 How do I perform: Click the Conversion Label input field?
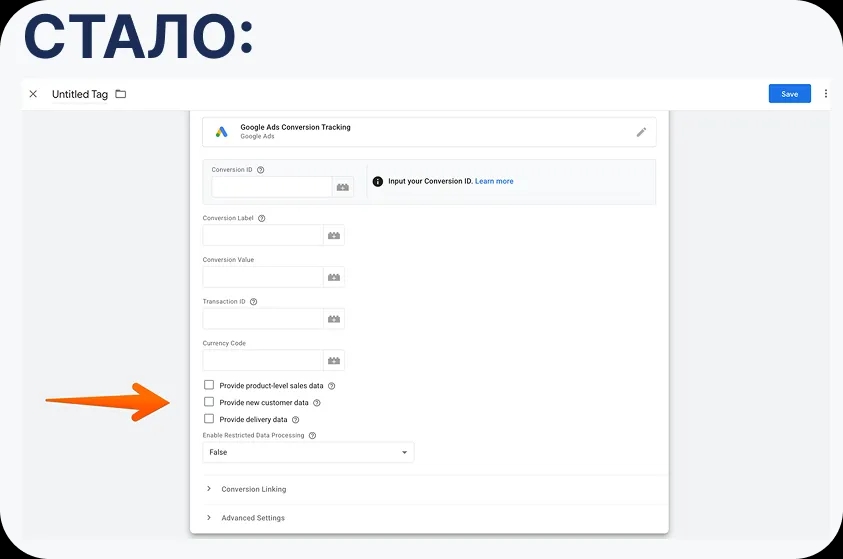263,235
